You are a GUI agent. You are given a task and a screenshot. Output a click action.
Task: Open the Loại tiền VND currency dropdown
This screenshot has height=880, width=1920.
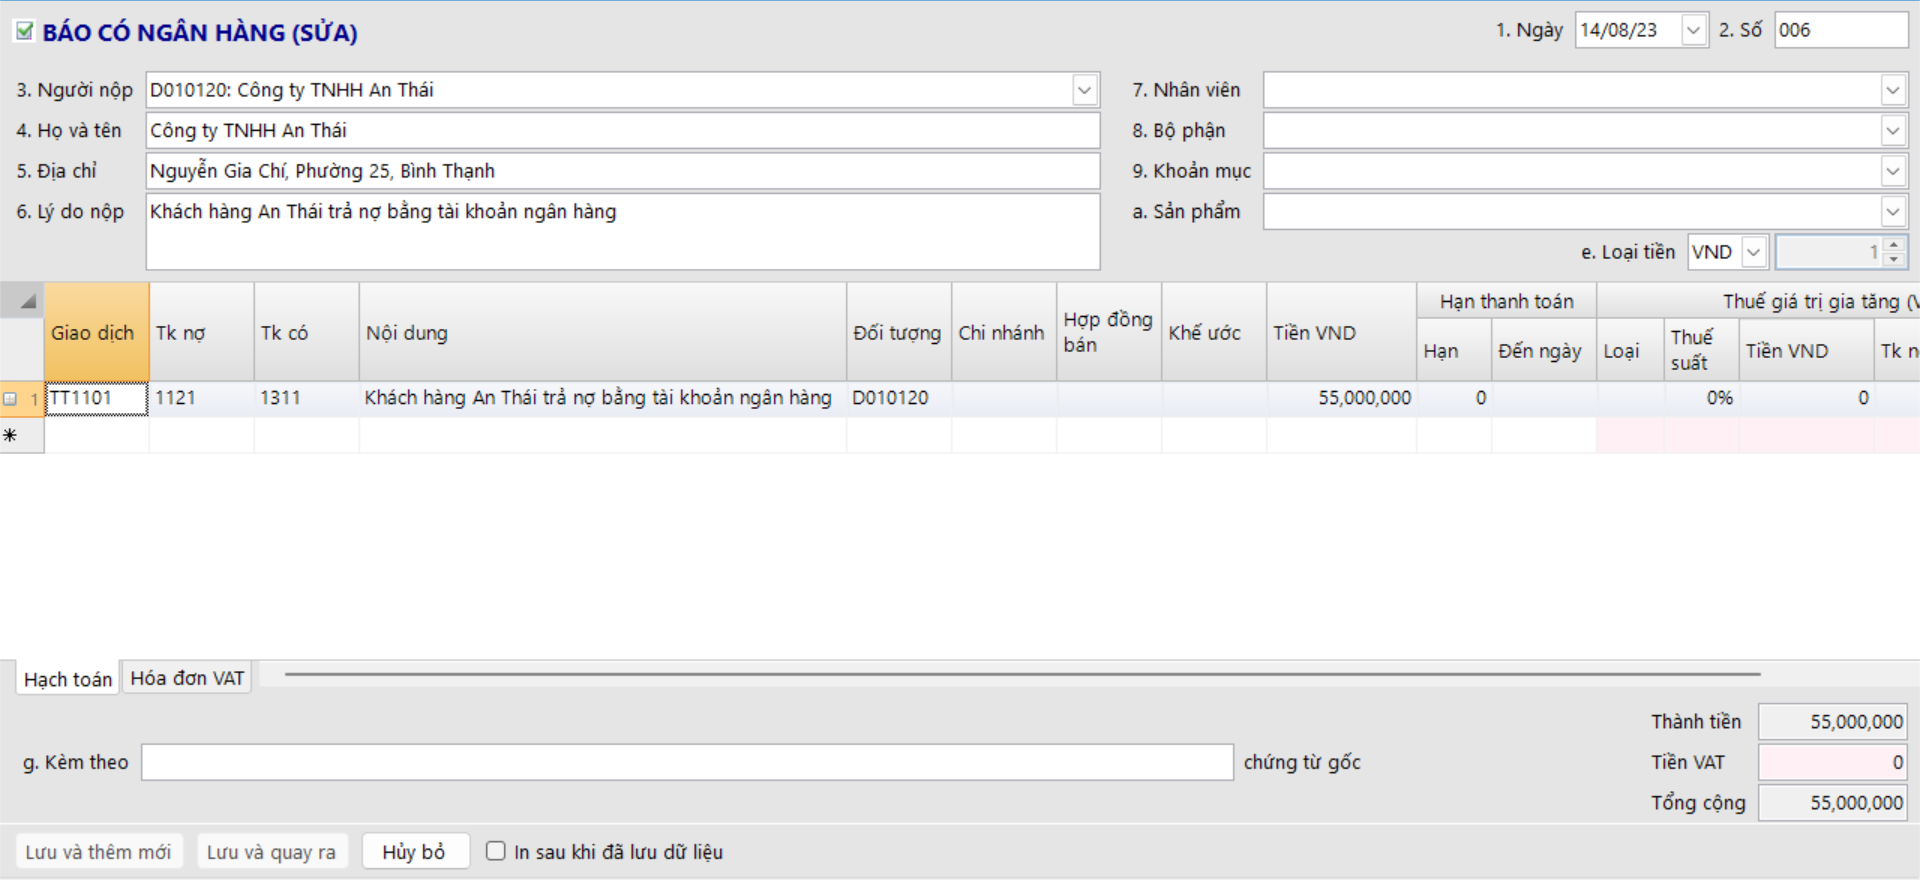[x=1753, y=252]
